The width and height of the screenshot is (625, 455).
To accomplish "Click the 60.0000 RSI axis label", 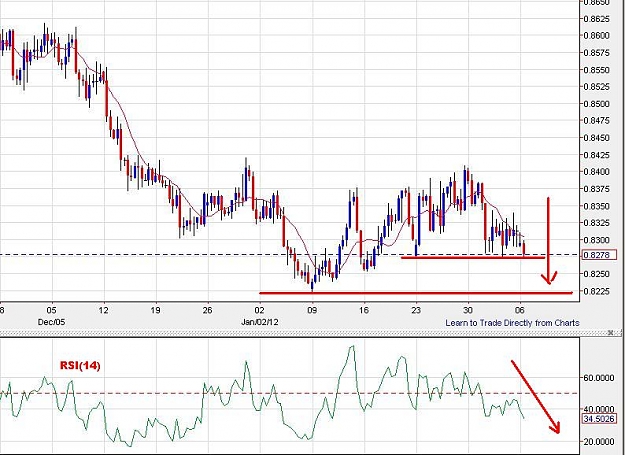I will point(598,378).
